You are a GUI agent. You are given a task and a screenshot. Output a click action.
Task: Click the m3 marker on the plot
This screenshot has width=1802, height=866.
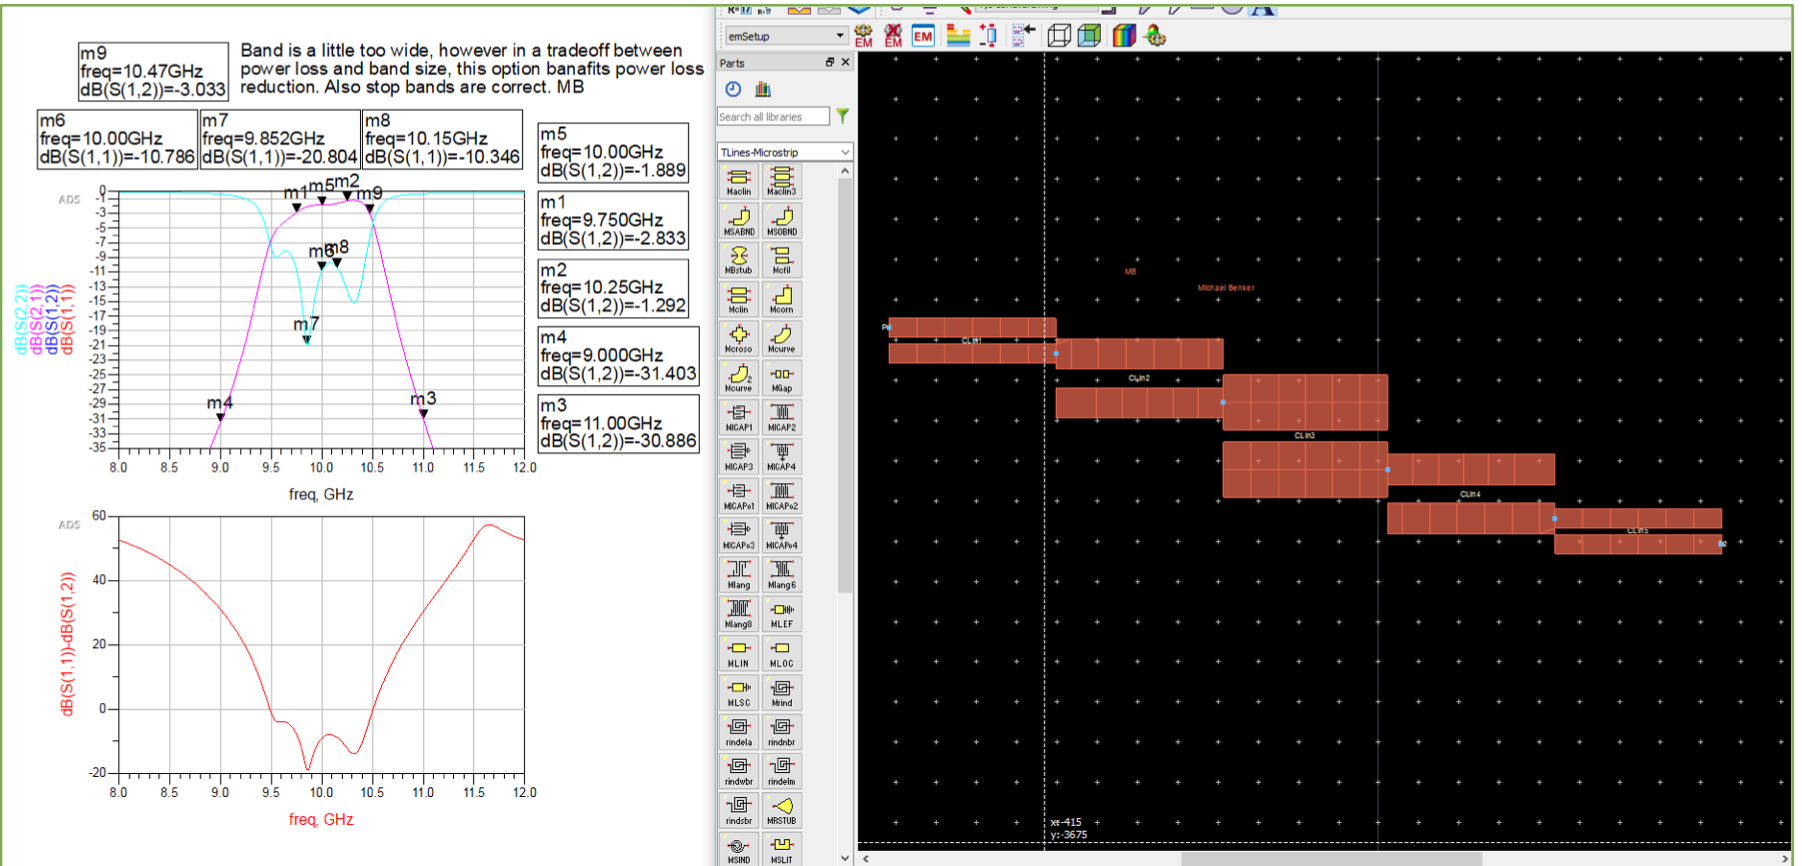[423, 413]
